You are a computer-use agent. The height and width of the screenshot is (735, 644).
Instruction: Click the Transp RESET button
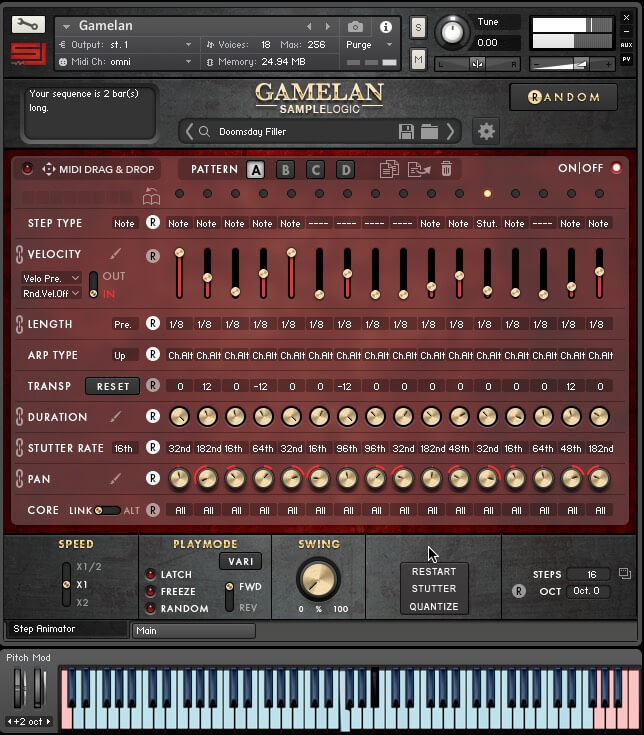coord(112,386)
